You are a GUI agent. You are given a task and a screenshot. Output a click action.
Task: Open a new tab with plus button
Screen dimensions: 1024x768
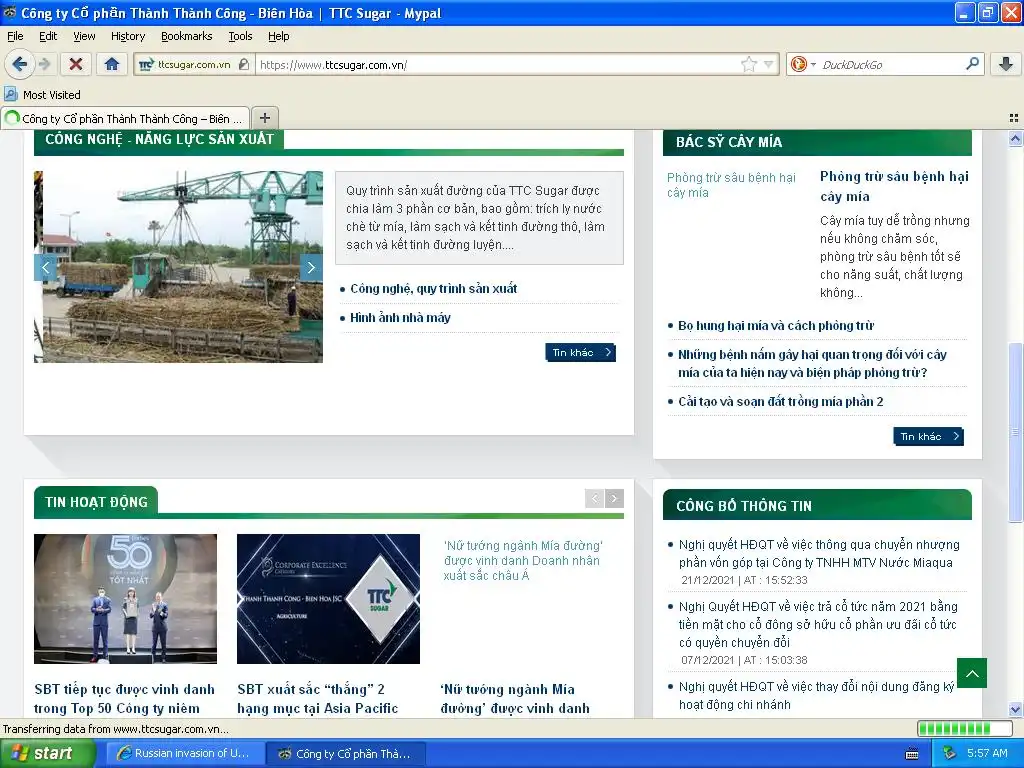pyautogui.click(x=264, y=118)
